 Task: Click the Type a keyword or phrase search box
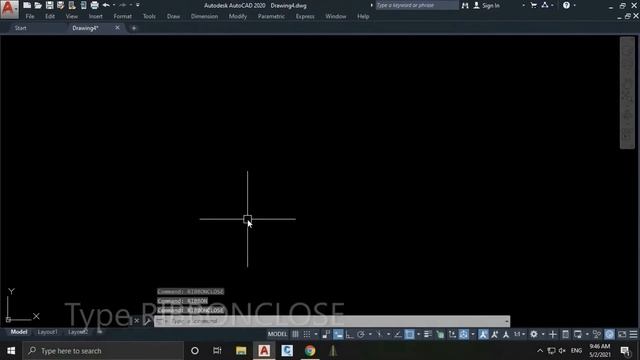tap(416, 5)
